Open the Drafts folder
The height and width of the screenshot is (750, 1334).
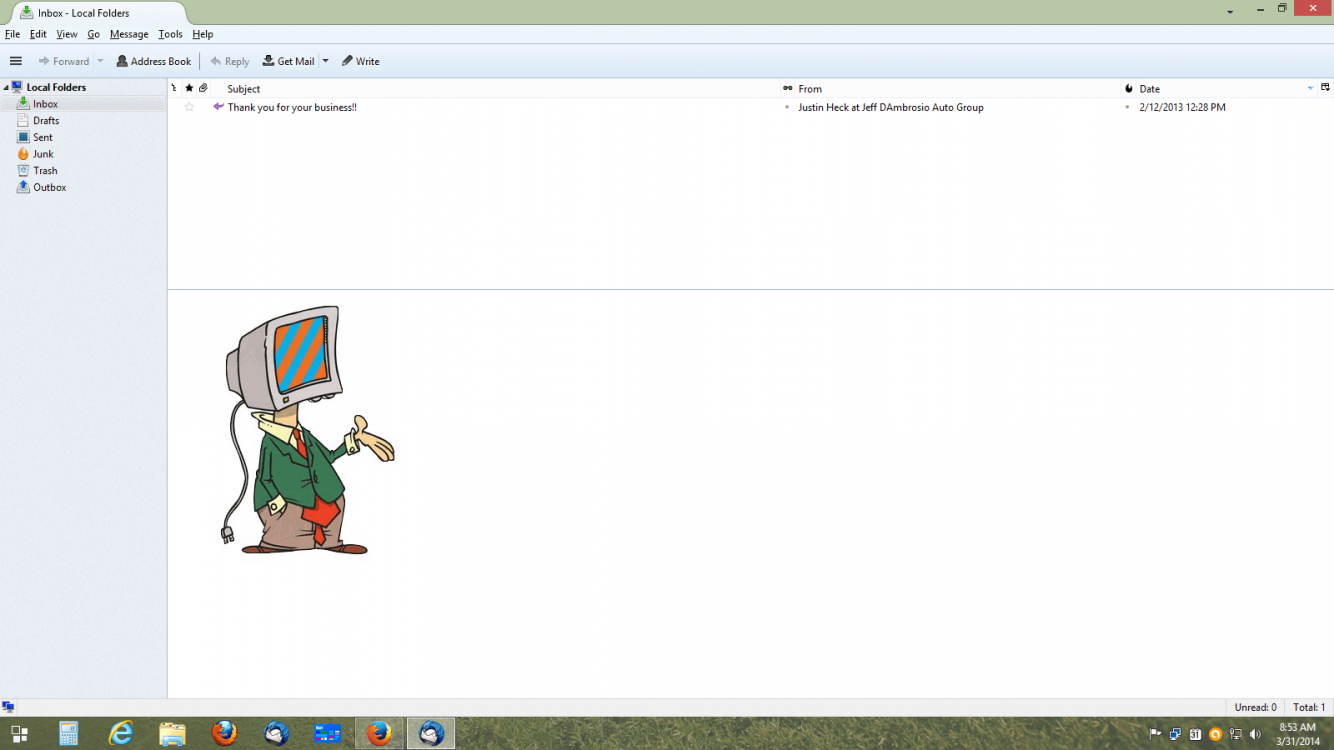[x=45, y=121]
